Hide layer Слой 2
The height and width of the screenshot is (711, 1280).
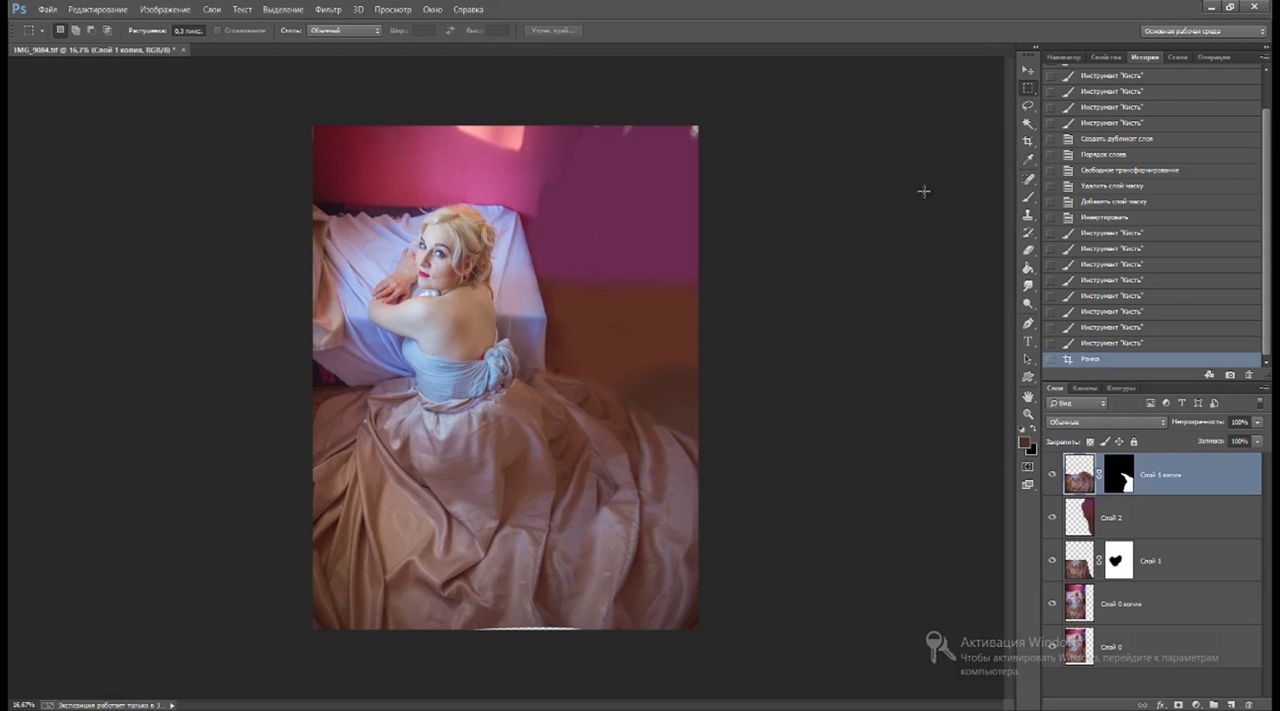1052,518
